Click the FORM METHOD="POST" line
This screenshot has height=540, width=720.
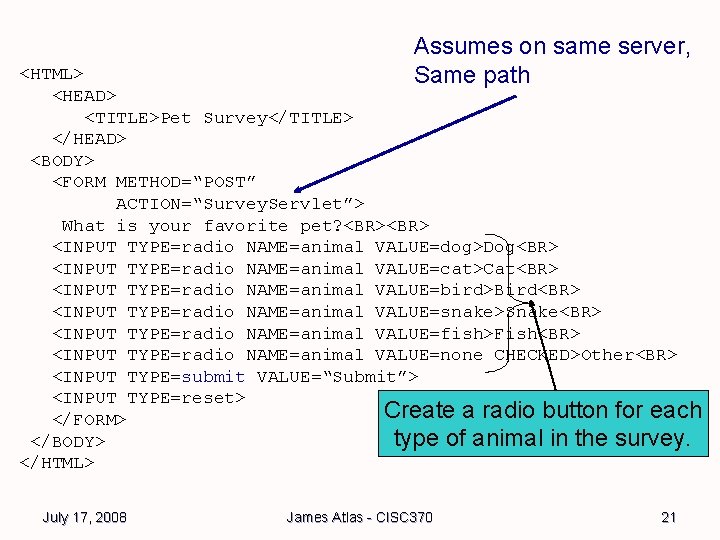(154, 182)
